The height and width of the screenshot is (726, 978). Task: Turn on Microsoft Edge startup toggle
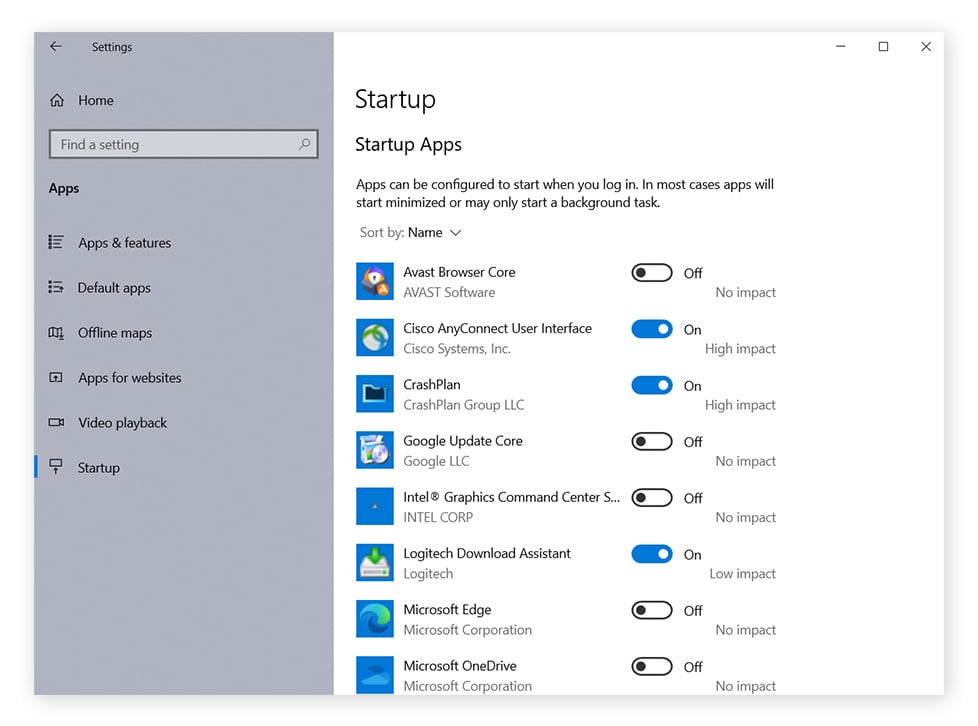tap(651, 610)
